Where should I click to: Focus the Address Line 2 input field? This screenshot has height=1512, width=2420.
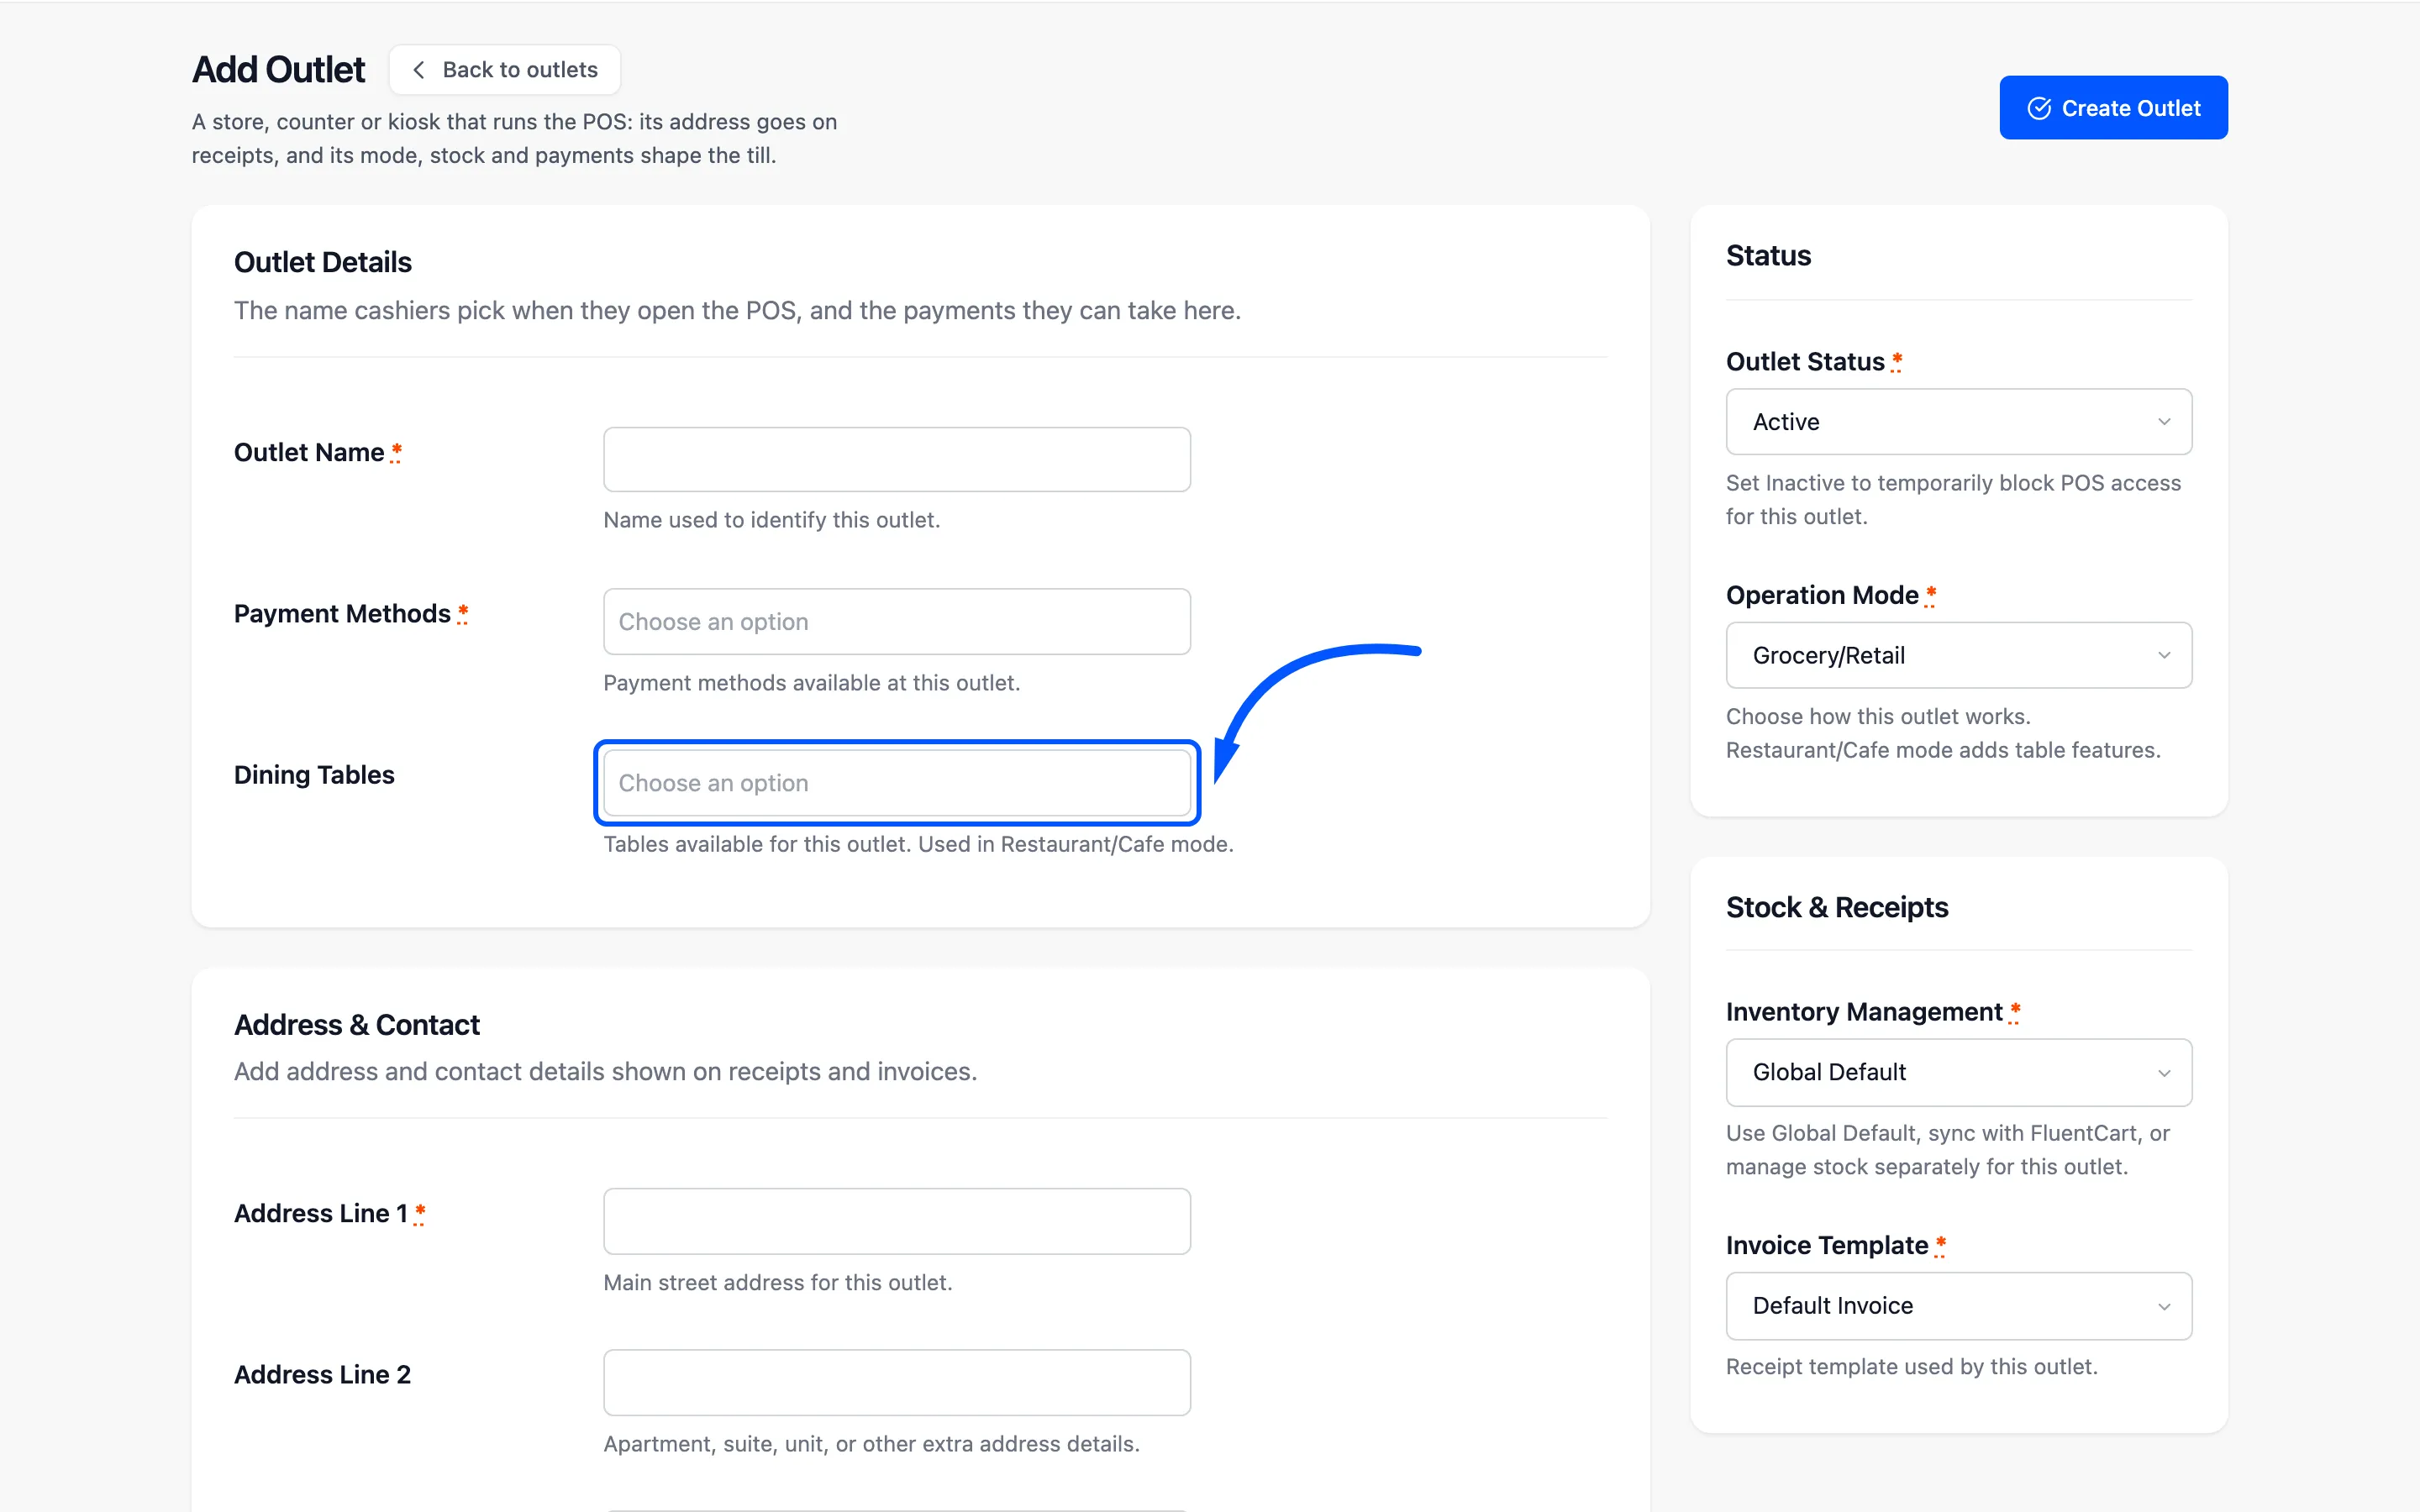coord(897,1382)
